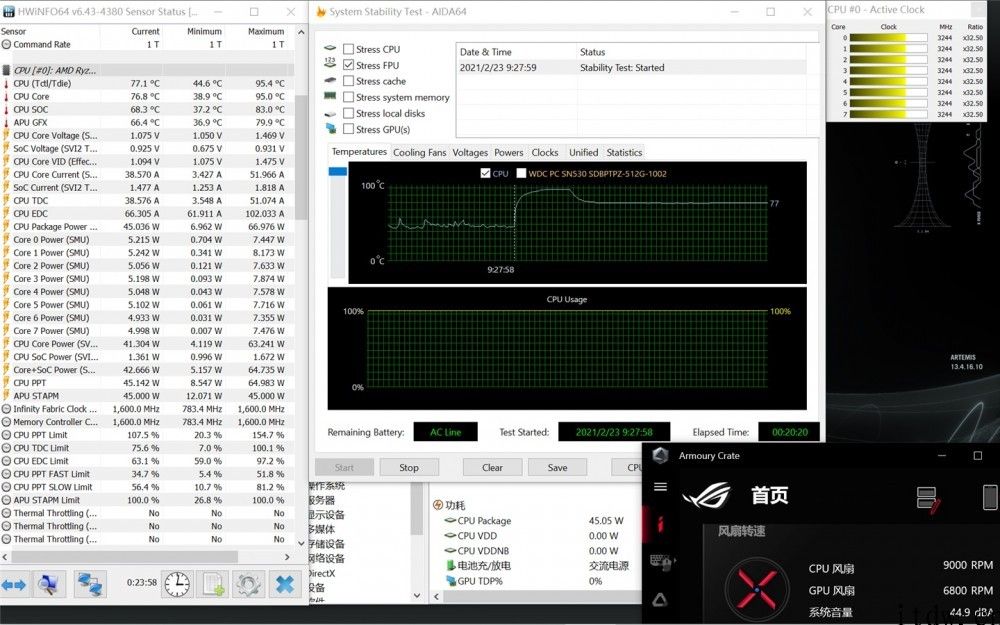Select the Clocks tab
This screenshot has height=625, width=1000.
click(545, 152)
